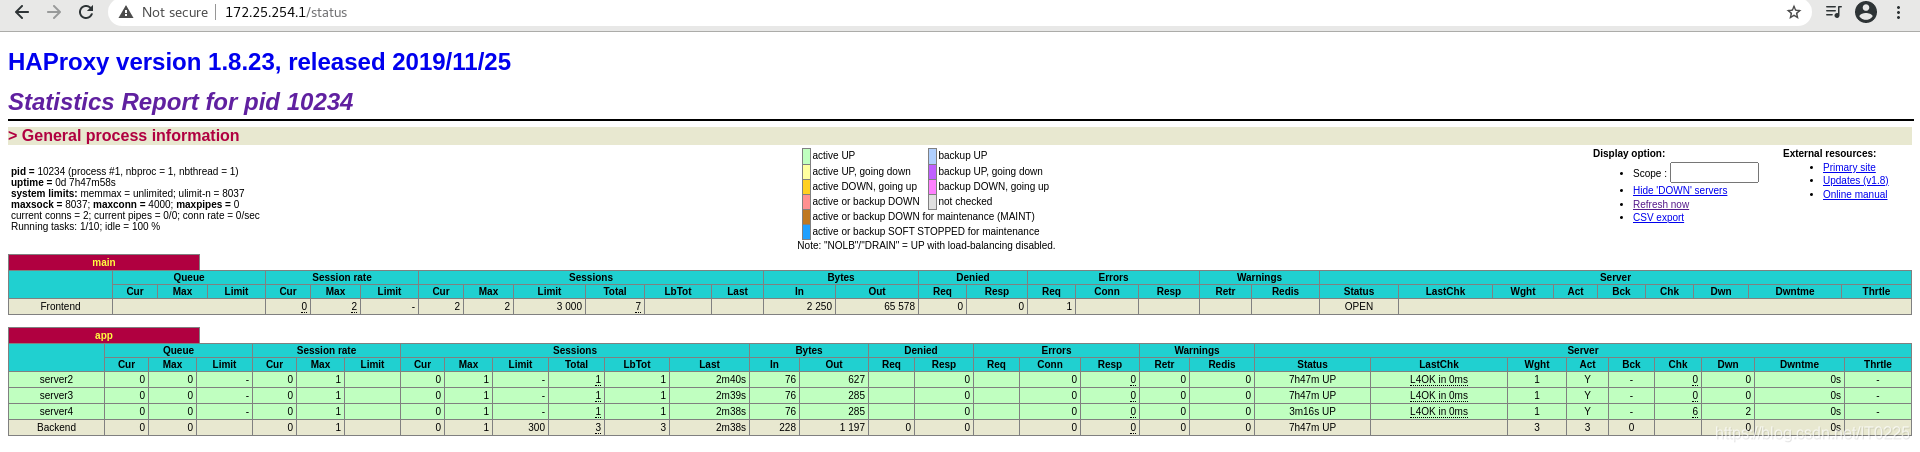The image size is (1920, 452).
Task: Click the backup UP, going down swatch
Action: click(x=932, y=171)
